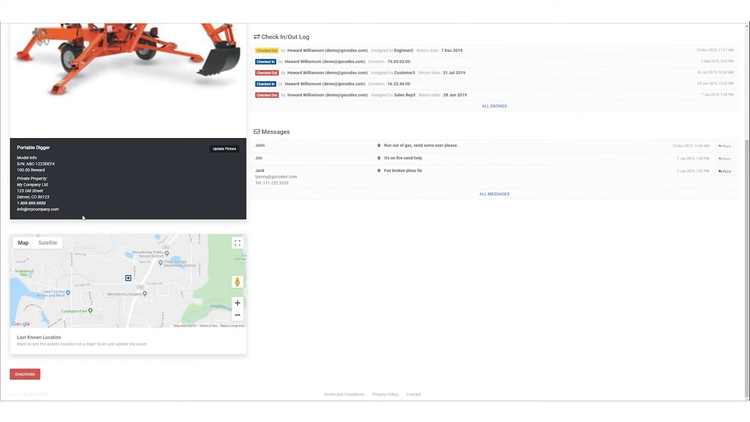Click 'Last Known Location' heading
Image resolution: width=750 pixels, height=422 pixels.
39,337
